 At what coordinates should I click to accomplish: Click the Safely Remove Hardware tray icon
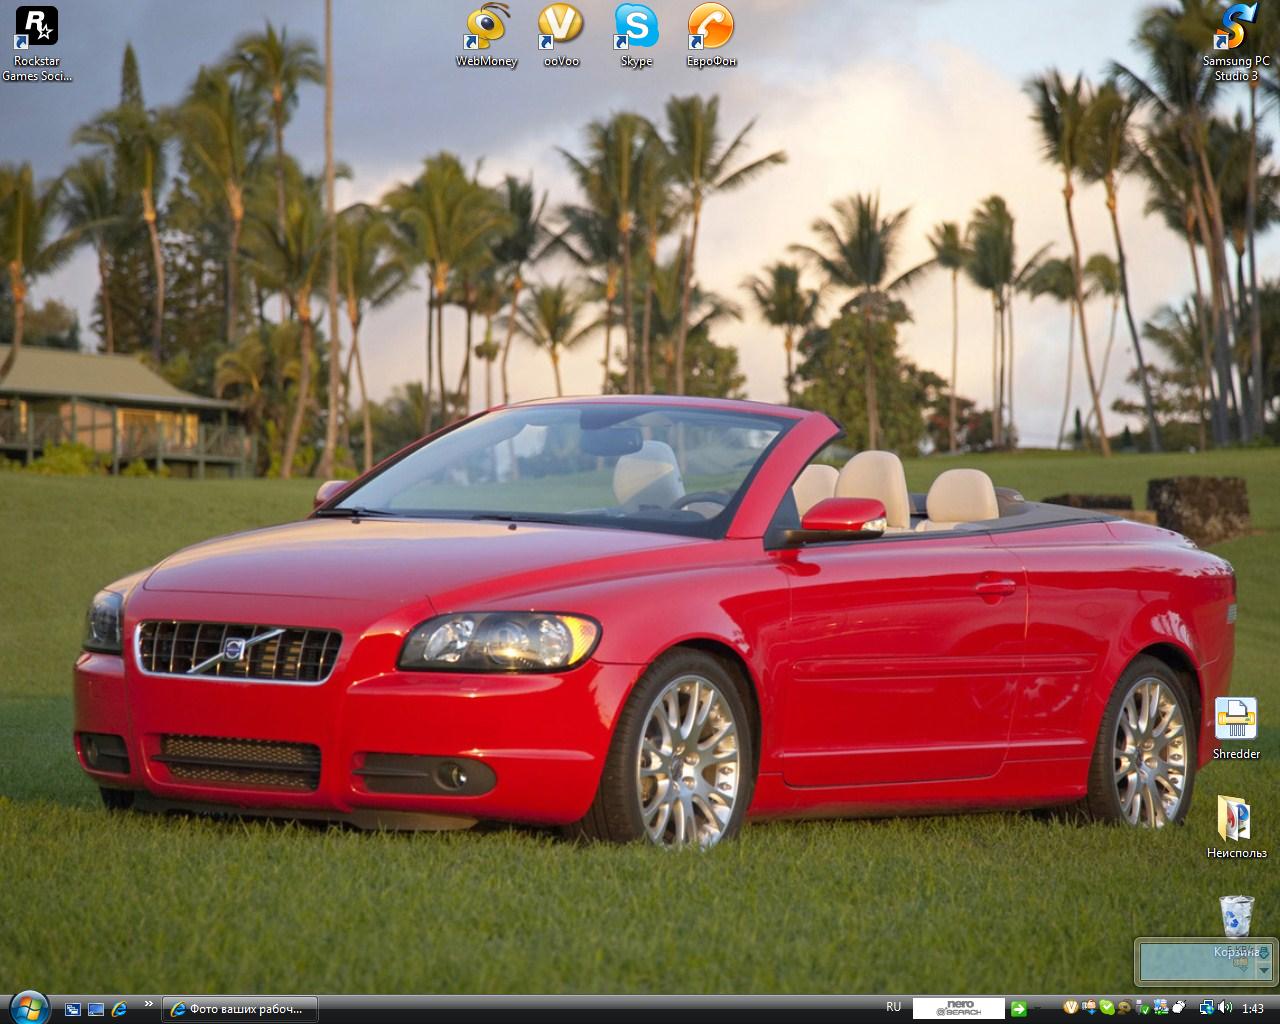click(1142, 1008)
